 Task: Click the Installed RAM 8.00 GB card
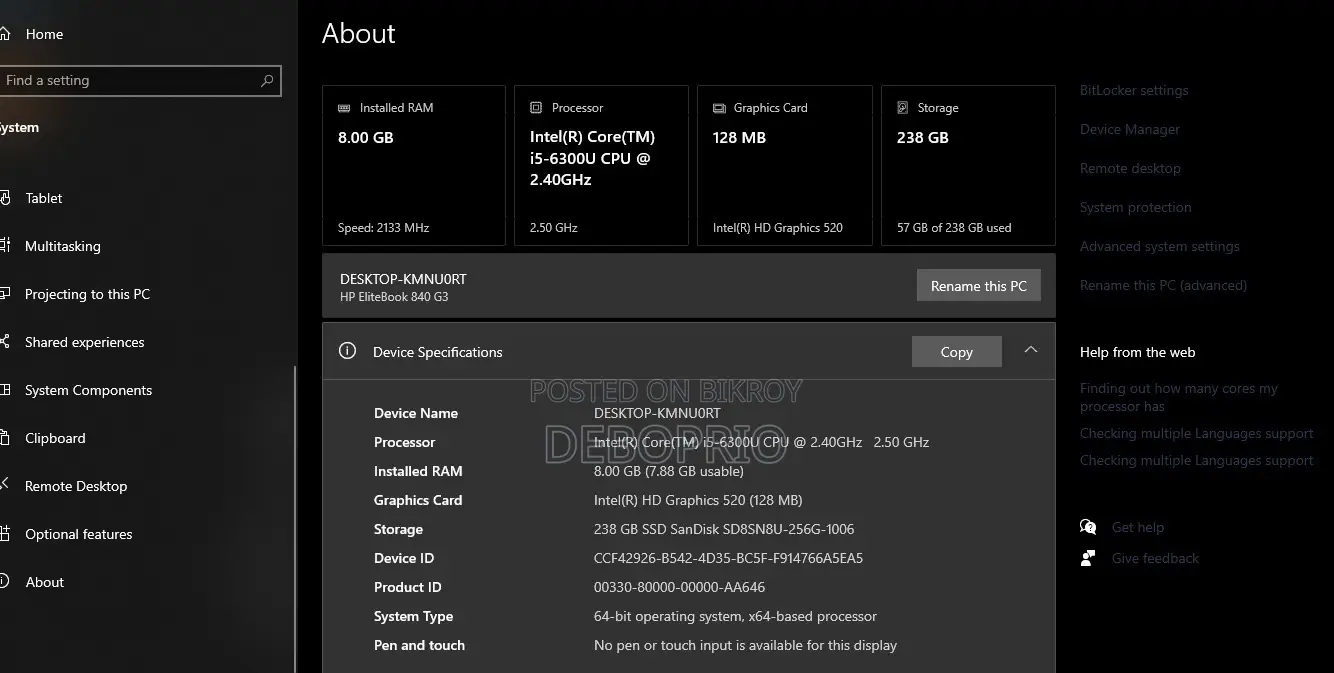(413, 165)
